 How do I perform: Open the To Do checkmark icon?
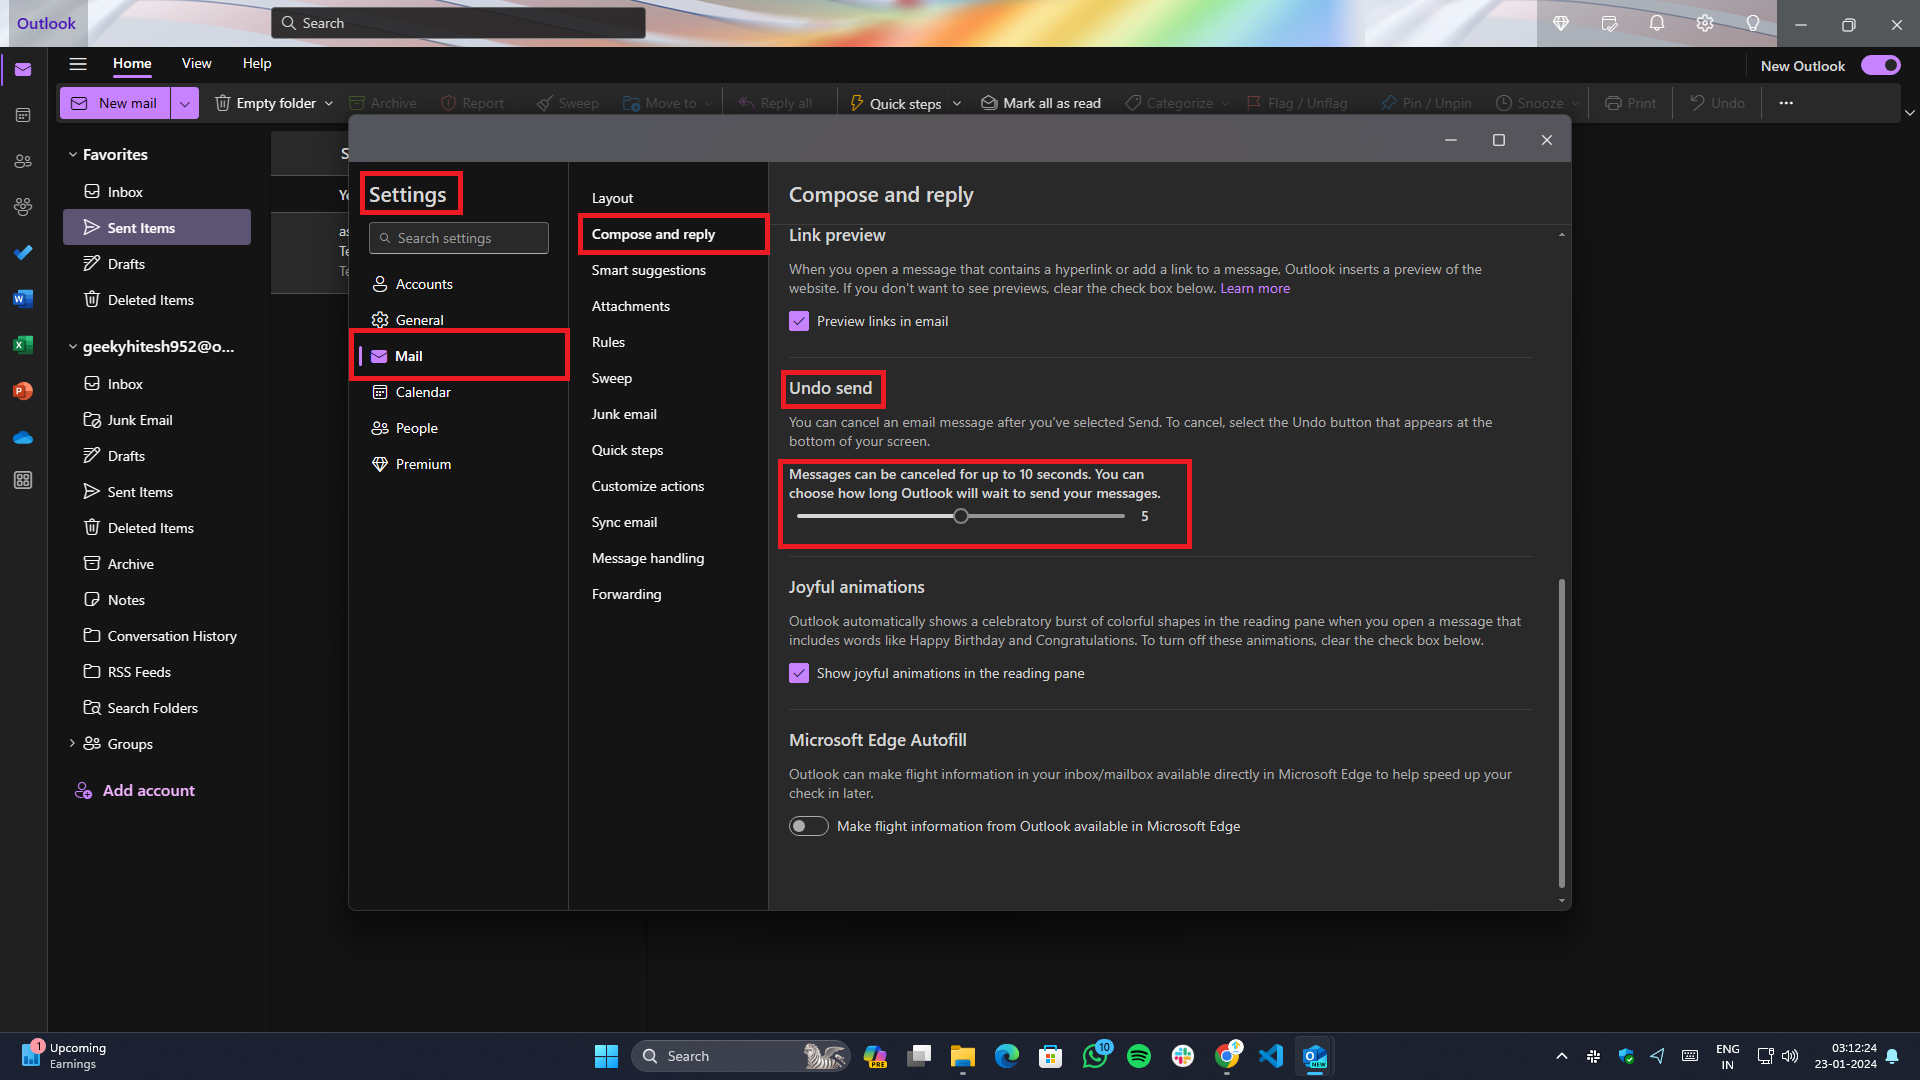coord(23,253)
